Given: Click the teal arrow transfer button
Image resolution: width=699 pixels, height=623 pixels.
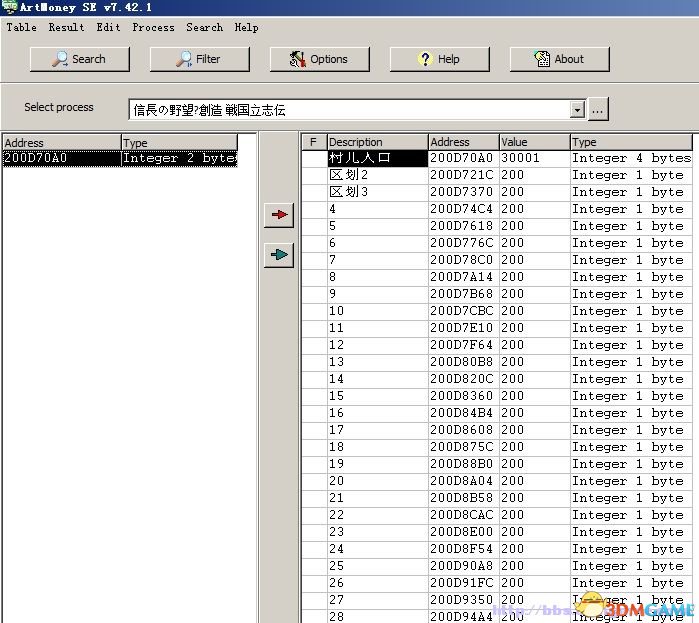Looking at the screenshot, I should 279,255.
